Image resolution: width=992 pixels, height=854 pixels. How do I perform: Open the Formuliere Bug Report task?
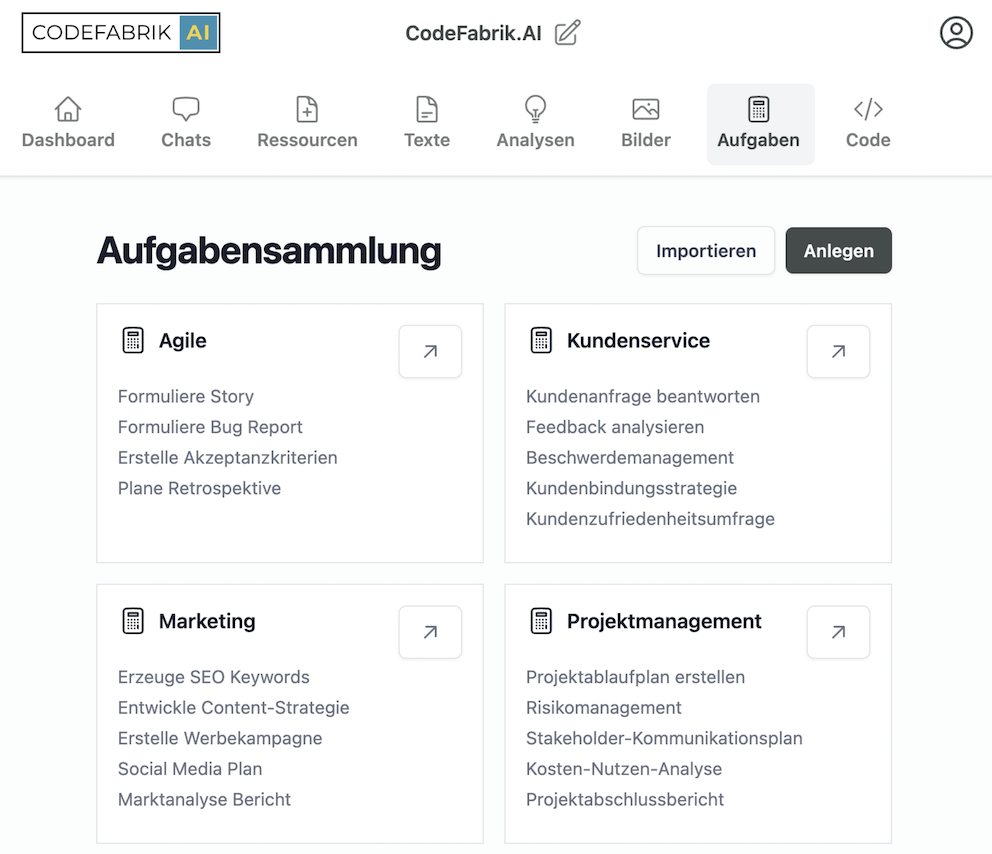coord(210,427)
